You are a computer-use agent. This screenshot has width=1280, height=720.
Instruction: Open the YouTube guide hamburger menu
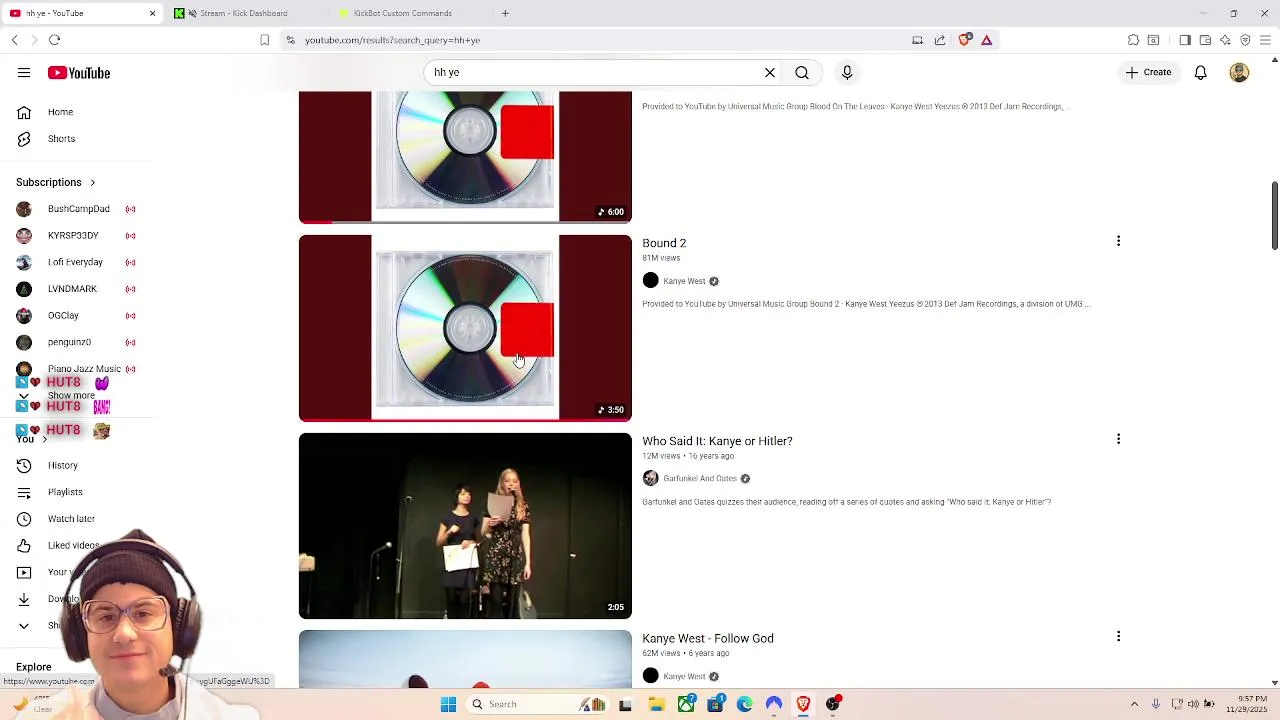[x=24, y=73]
